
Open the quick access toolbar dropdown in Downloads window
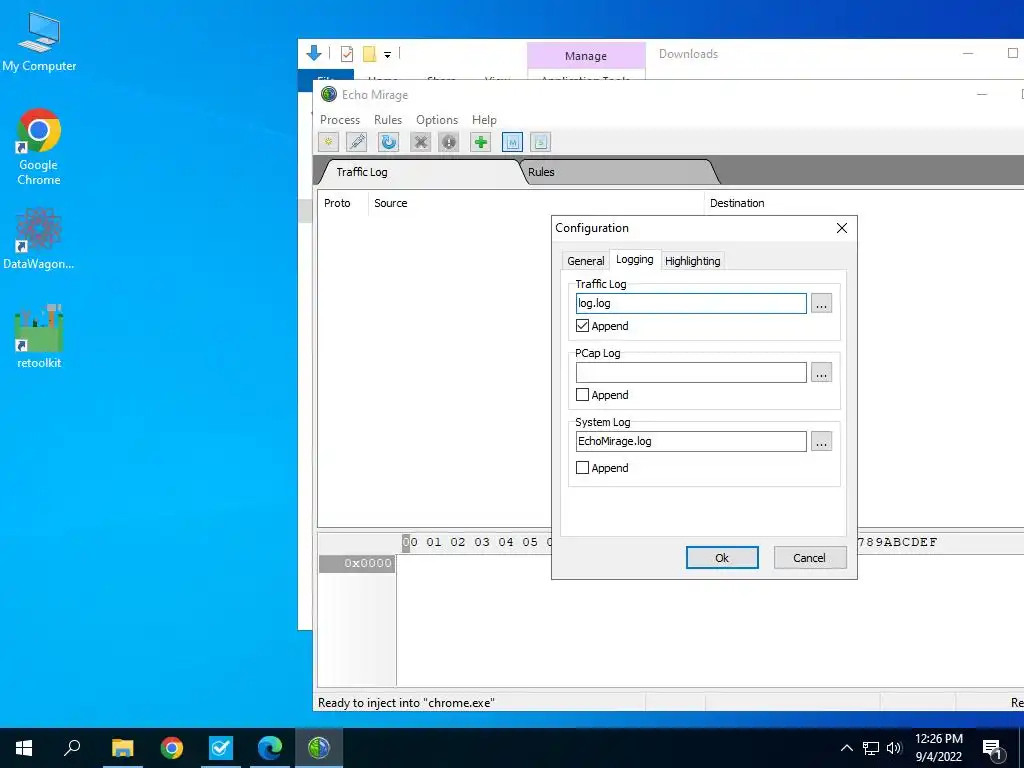(387, 55)
